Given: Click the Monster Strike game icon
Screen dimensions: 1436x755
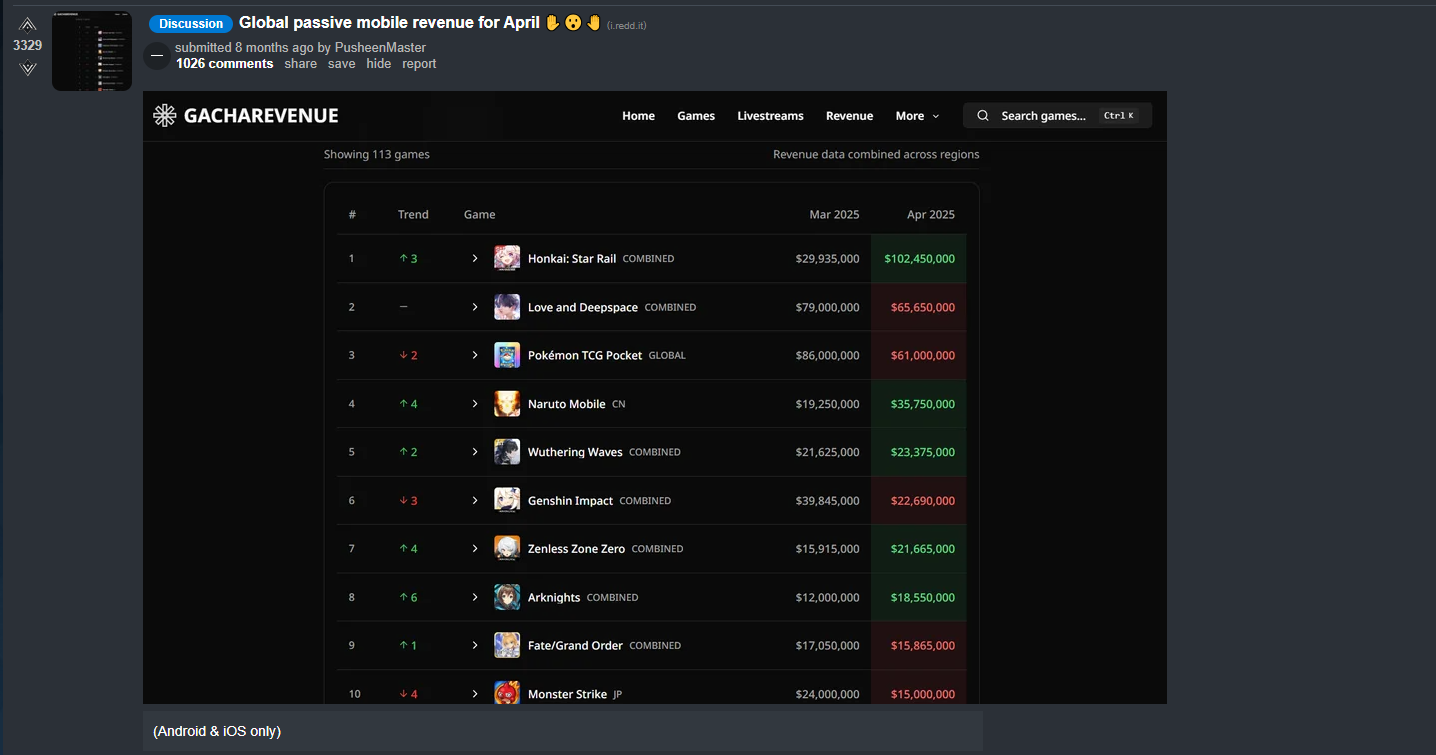Looking at the screenshot, I should pos(507,693).
